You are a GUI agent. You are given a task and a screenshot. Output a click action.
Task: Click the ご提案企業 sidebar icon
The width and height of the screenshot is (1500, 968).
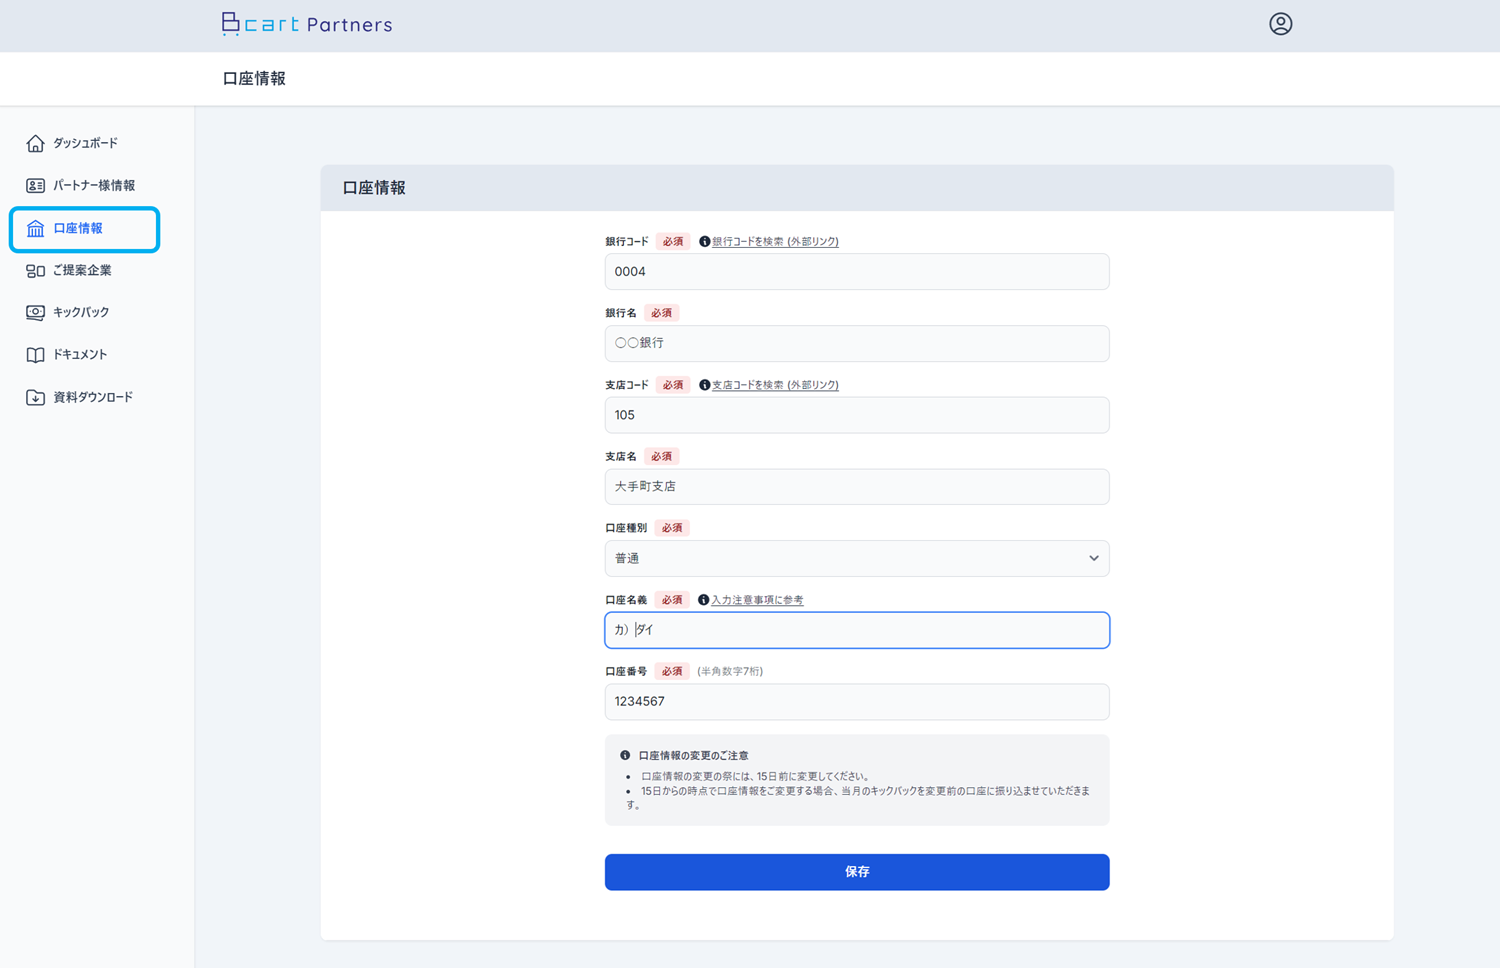(35, 271)
